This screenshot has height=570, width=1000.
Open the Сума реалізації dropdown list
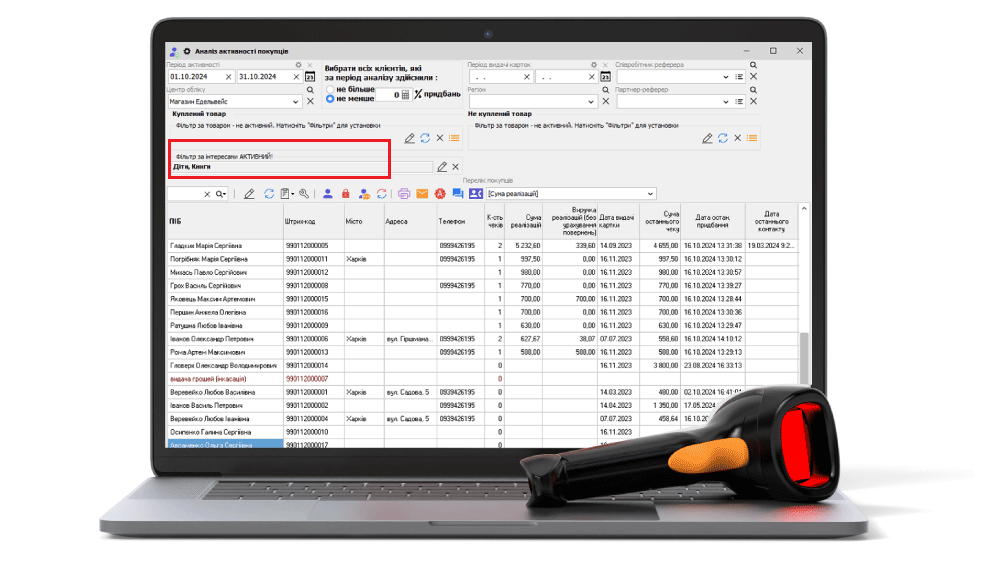pos(651,193)
